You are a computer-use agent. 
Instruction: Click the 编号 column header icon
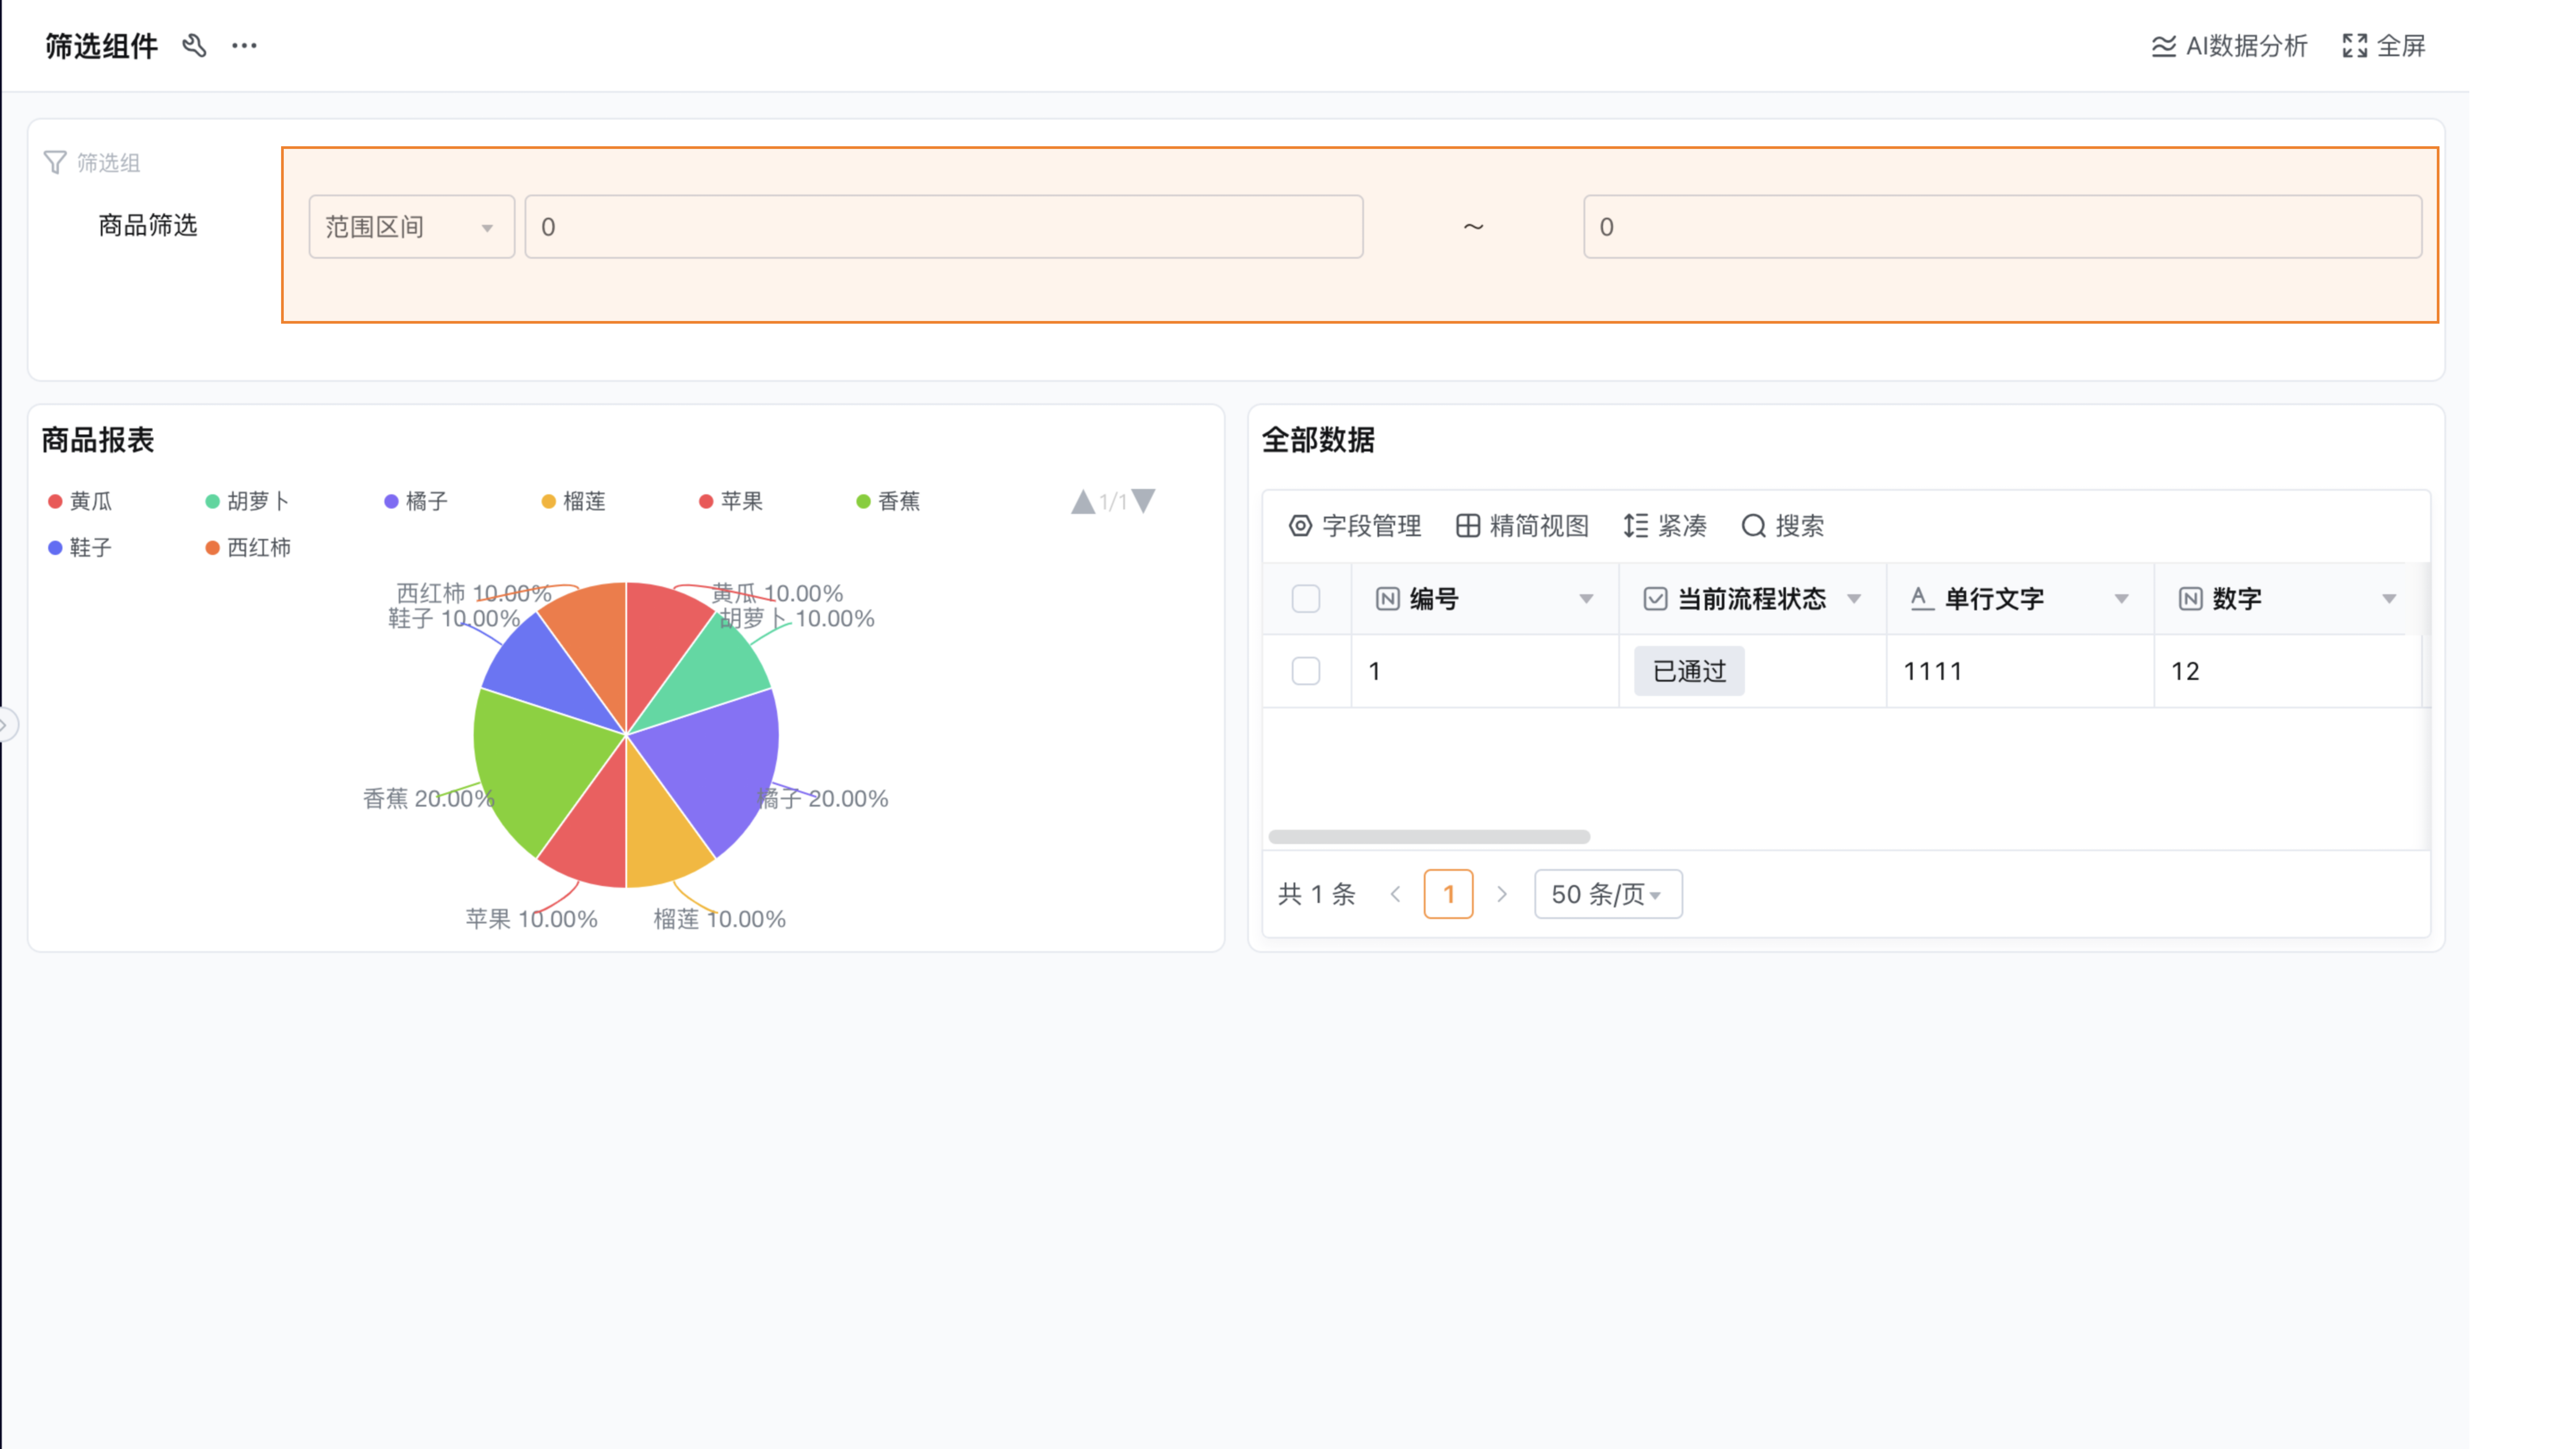pyautogui.click(x=1387, y=599)
